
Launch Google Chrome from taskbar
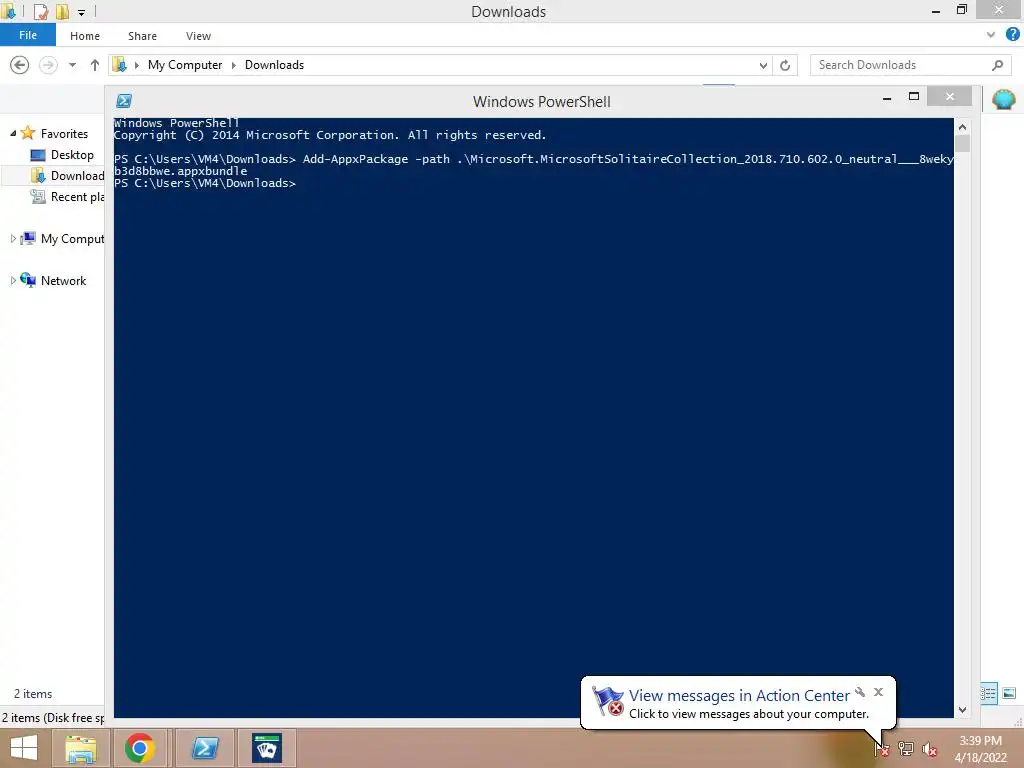(x=140, y=748)
